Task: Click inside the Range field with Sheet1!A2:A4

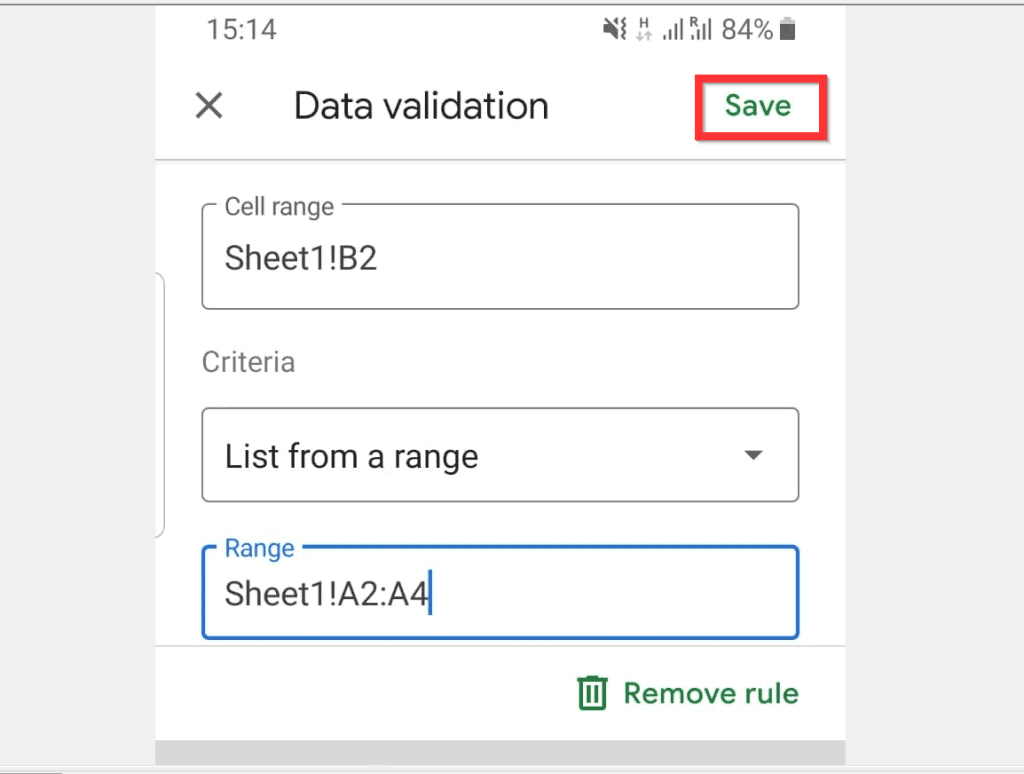Action: pos(500,592)
